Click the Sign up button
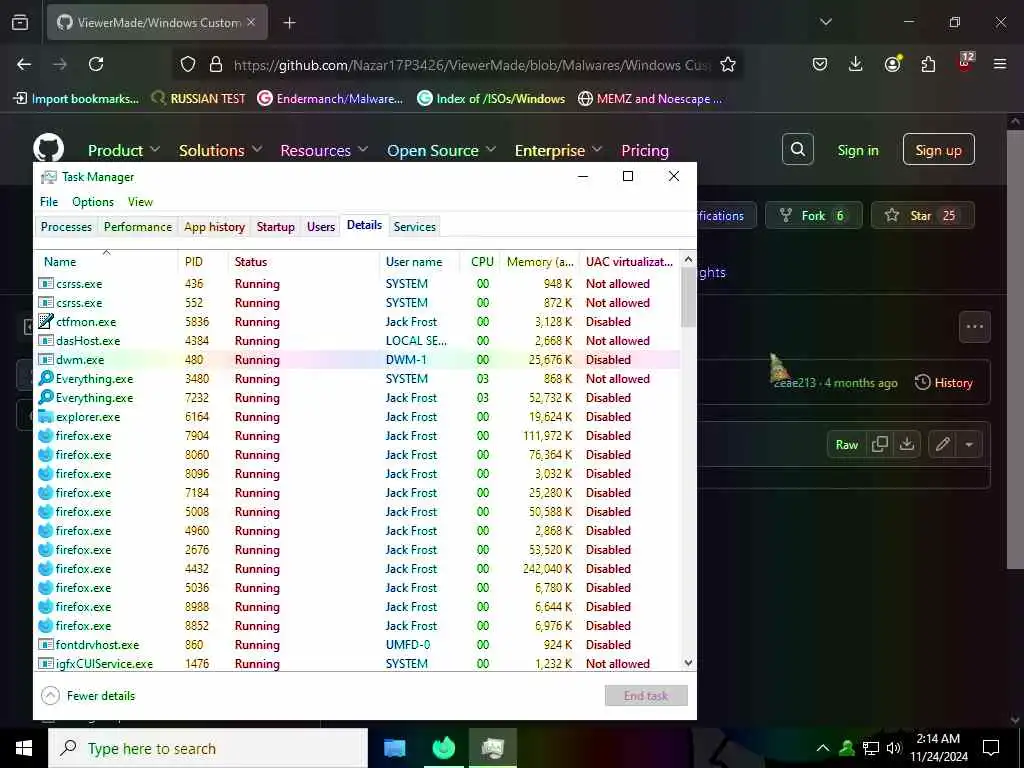The image size is (1024, 768). click(938, 150)
